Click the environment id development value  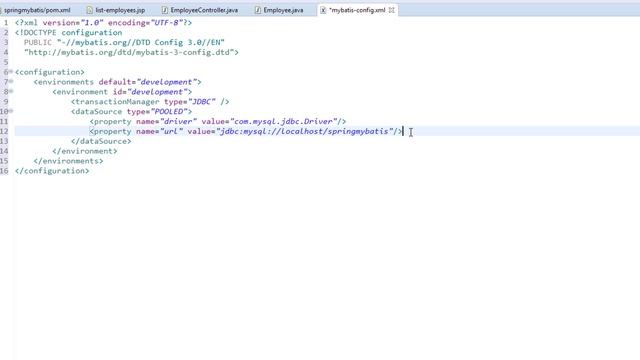point(157,92)
